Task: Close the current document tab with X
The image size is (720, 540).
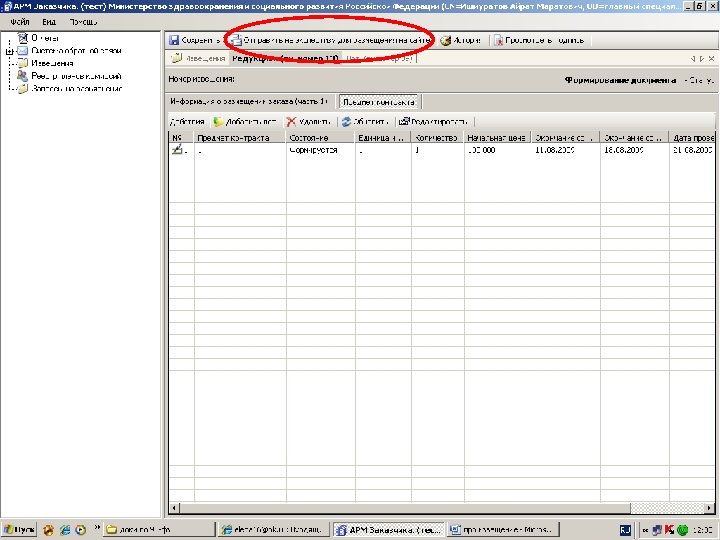Action: coord(711,58)
